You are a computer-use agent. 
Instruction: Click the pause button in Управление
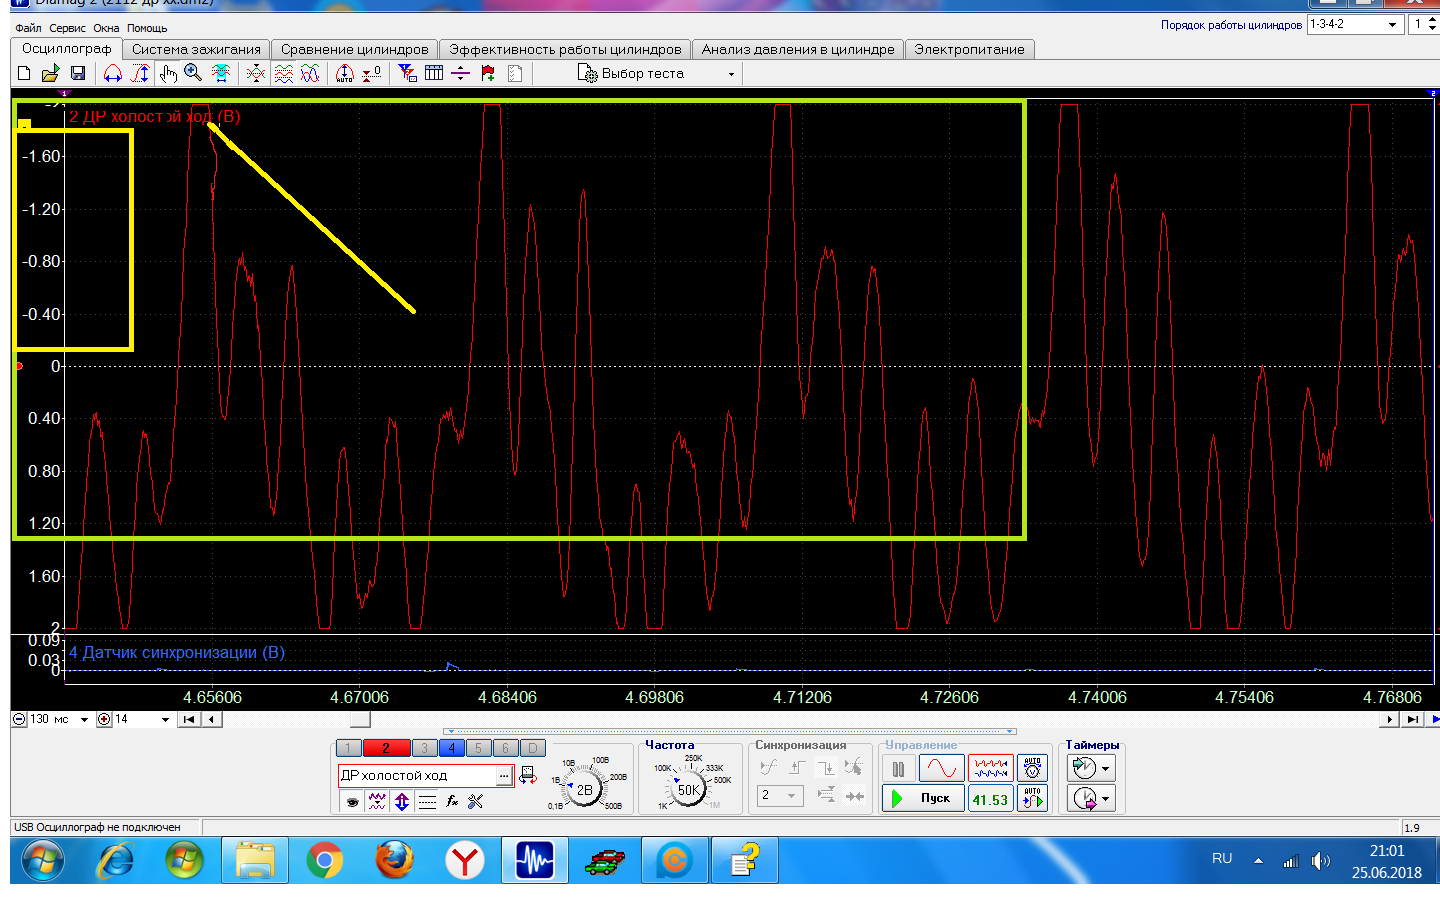click(x=898, y=768)
